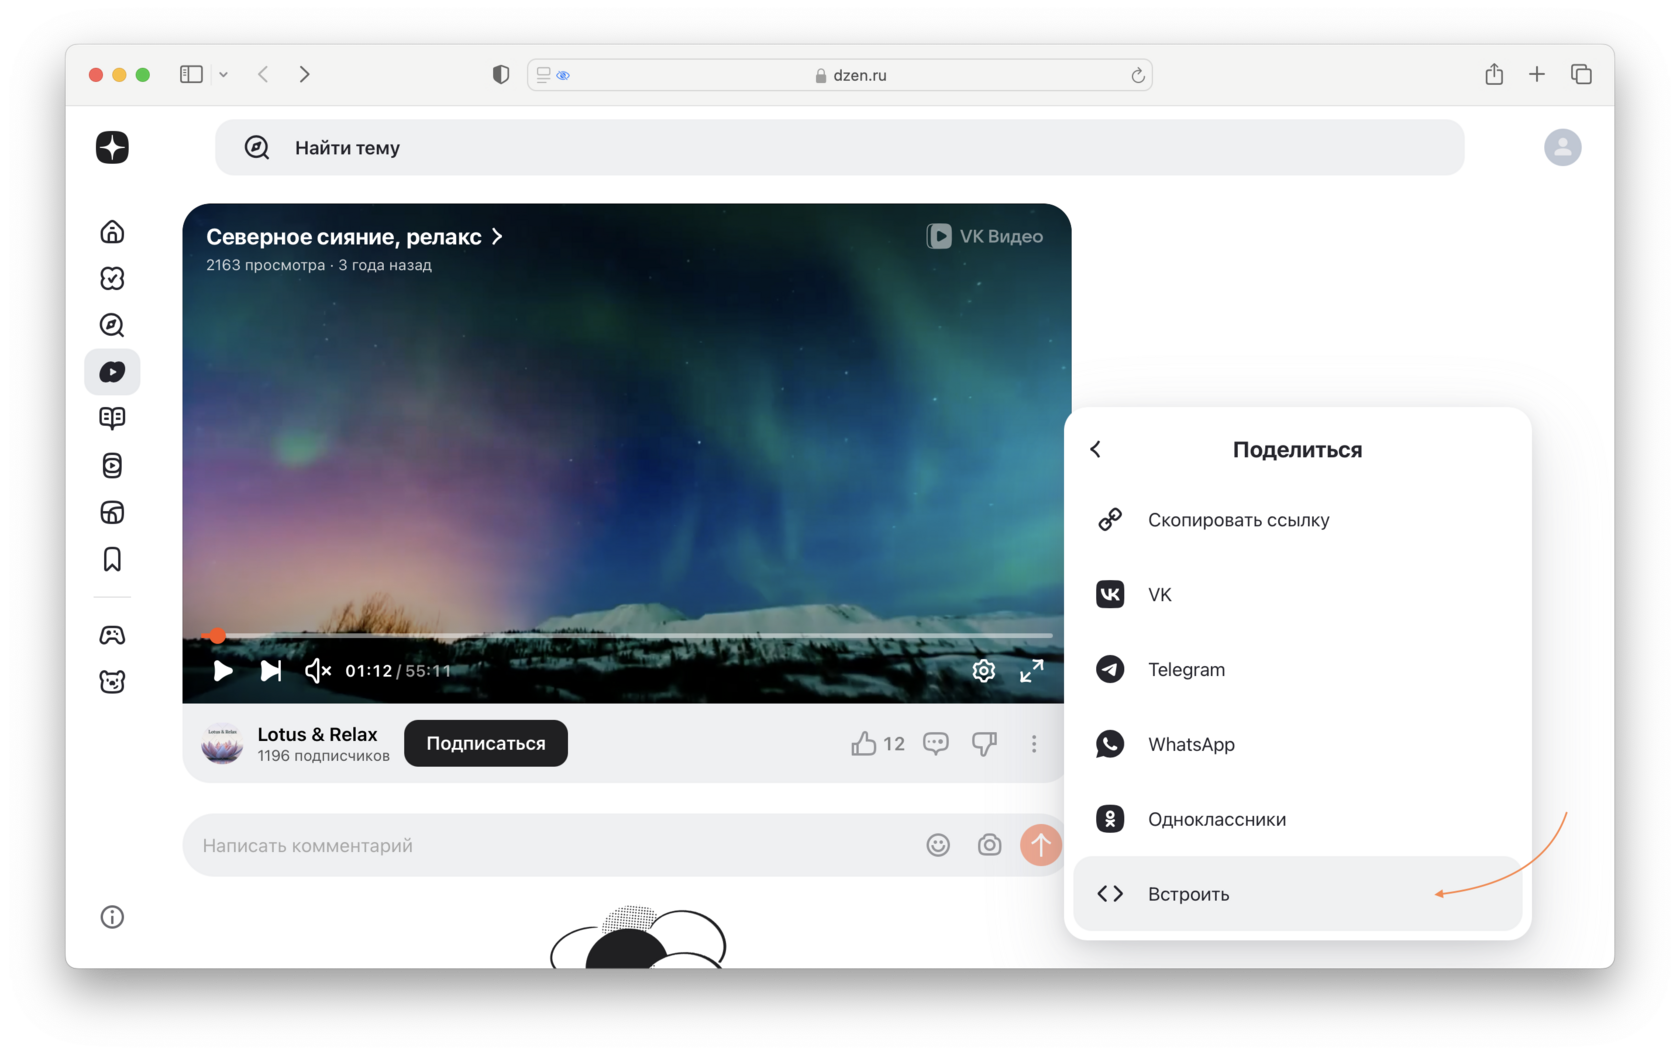Seek using the video progress bar
This screenshot has width=1680, height=1055.
point(627,636)
